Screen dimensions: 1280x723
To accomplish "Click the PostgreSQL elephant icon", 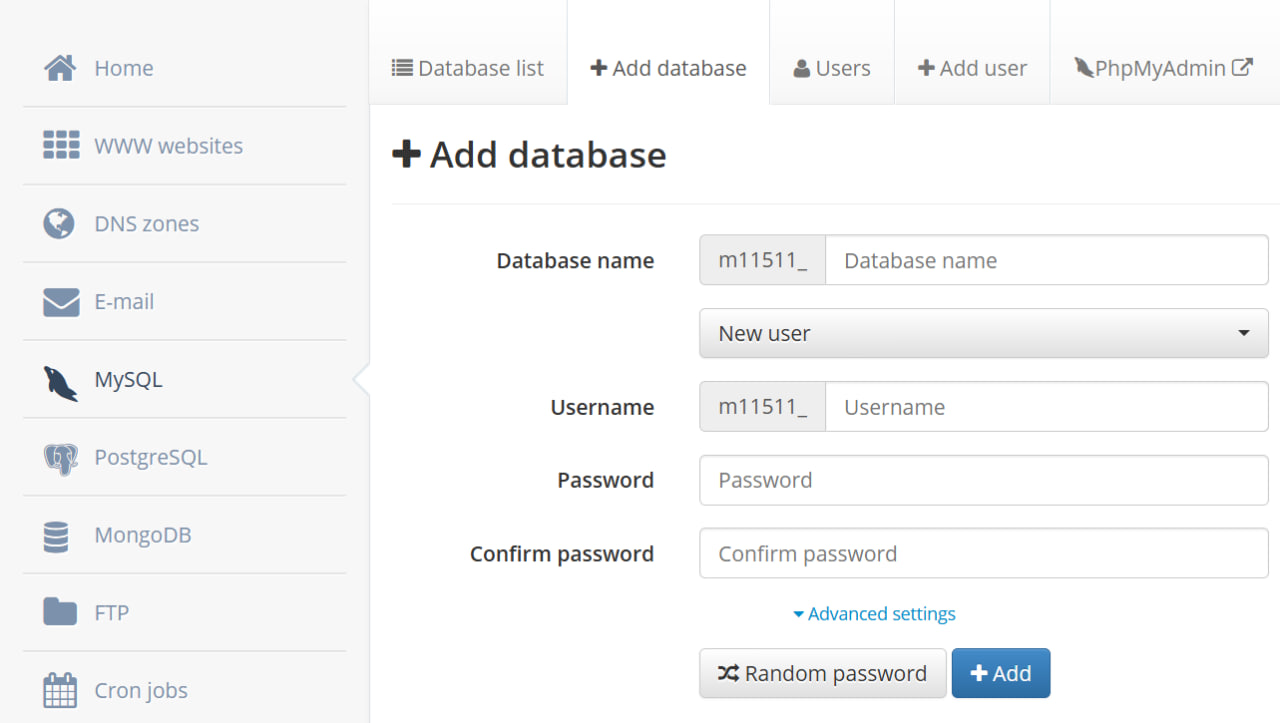I will coord(60,459).
